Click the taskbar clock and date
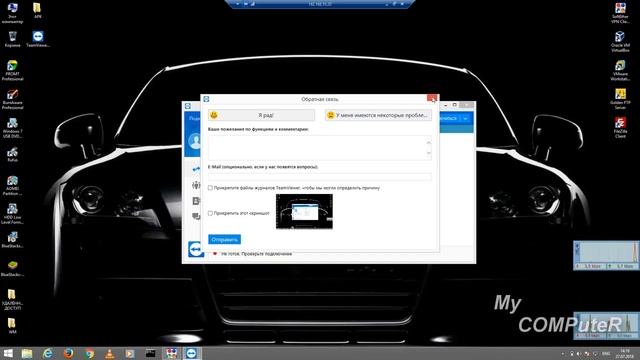 click(x=625, y=353)
